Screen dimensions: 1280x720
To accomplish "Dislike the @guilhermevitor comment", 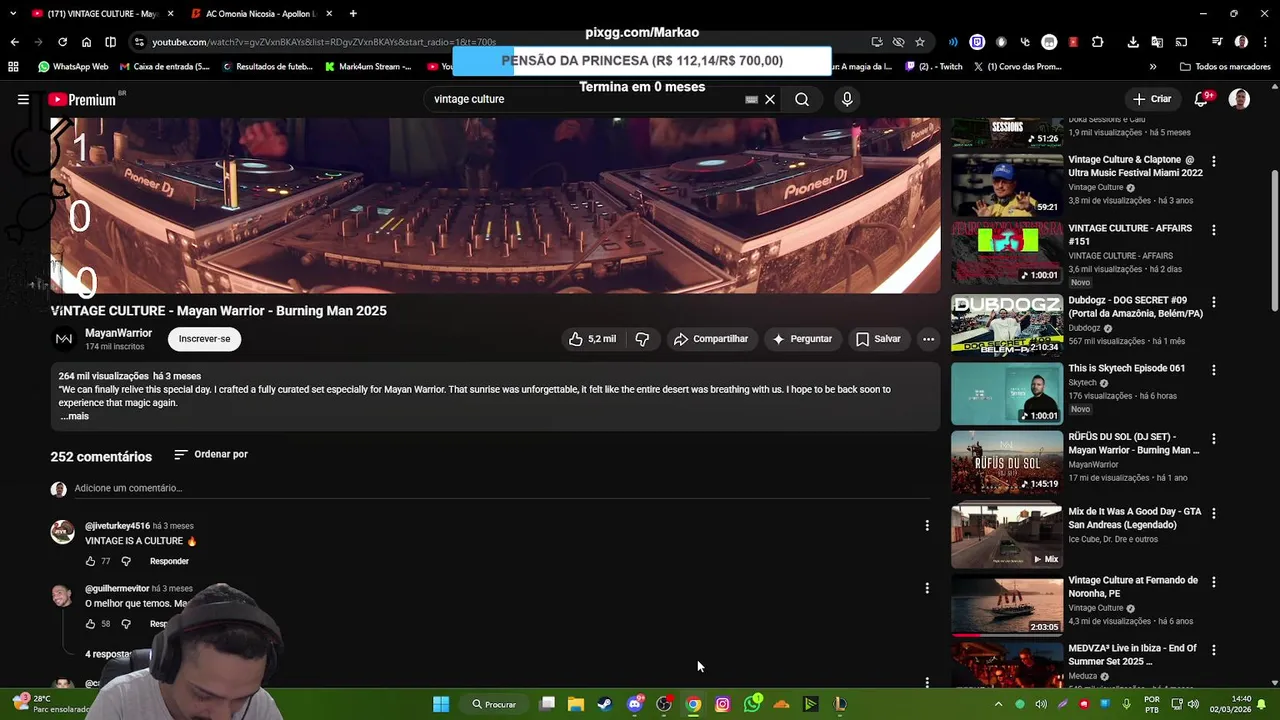I will point(126,624).
